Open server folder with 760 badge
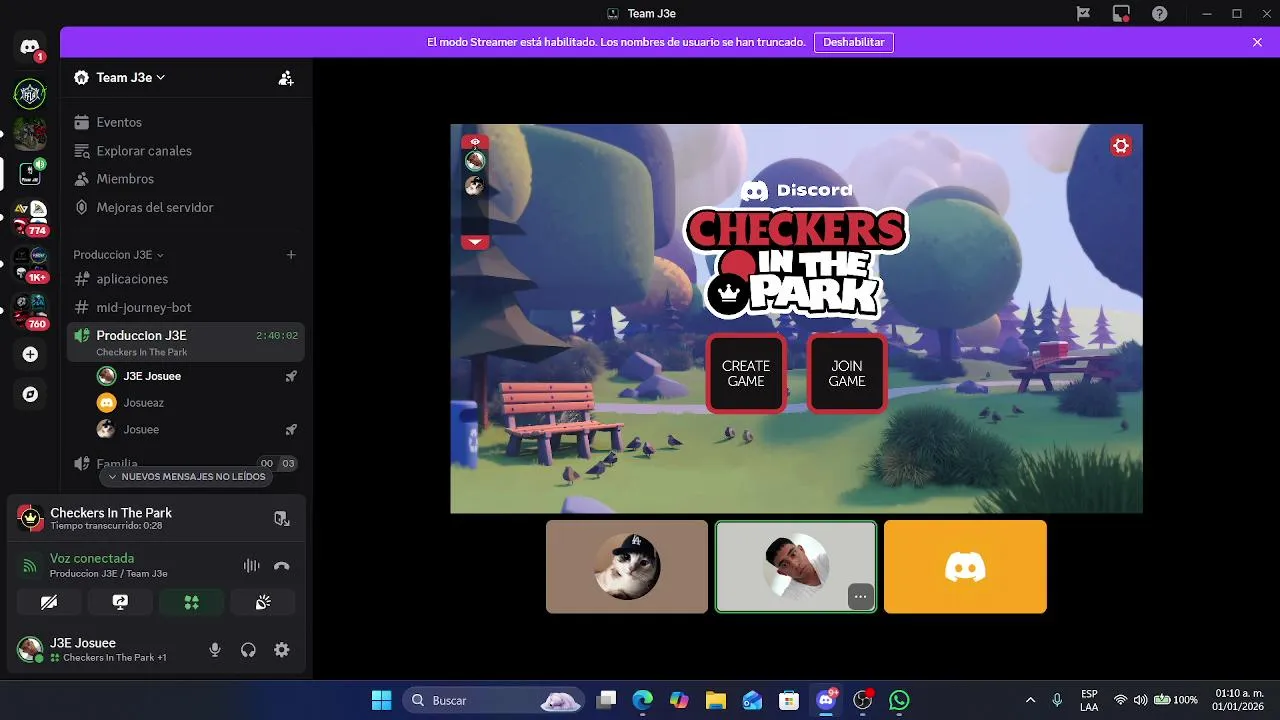The width and height of the screenshot is (1280, 720). tap(30, 312)
